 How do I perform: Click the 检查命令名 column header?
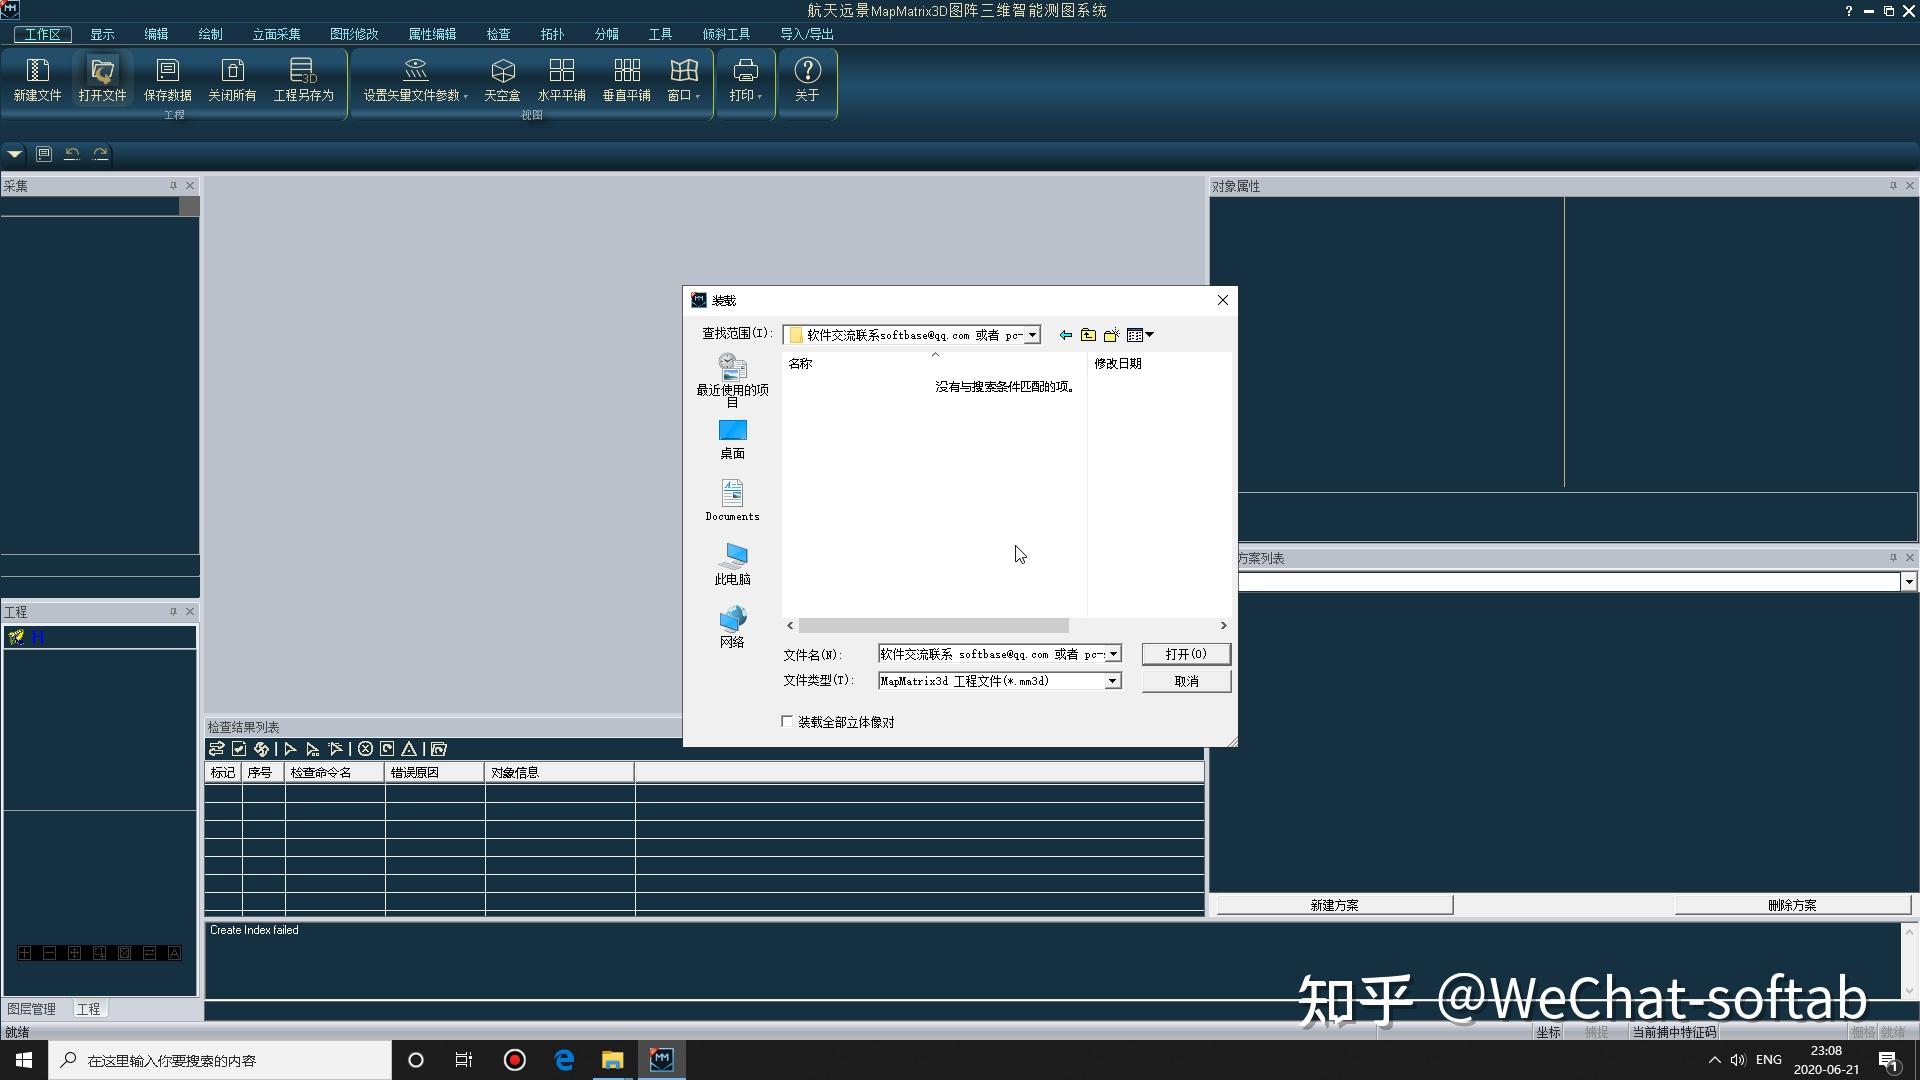tap(335, 773)
